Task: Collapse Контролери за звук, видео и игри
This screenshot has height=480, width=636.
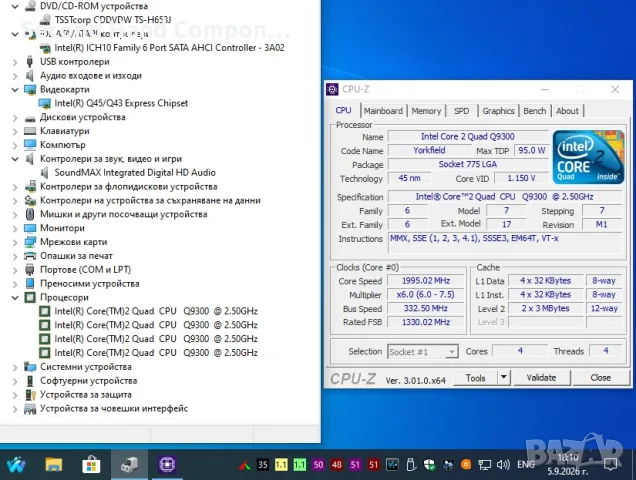Action: coord(15,159)
